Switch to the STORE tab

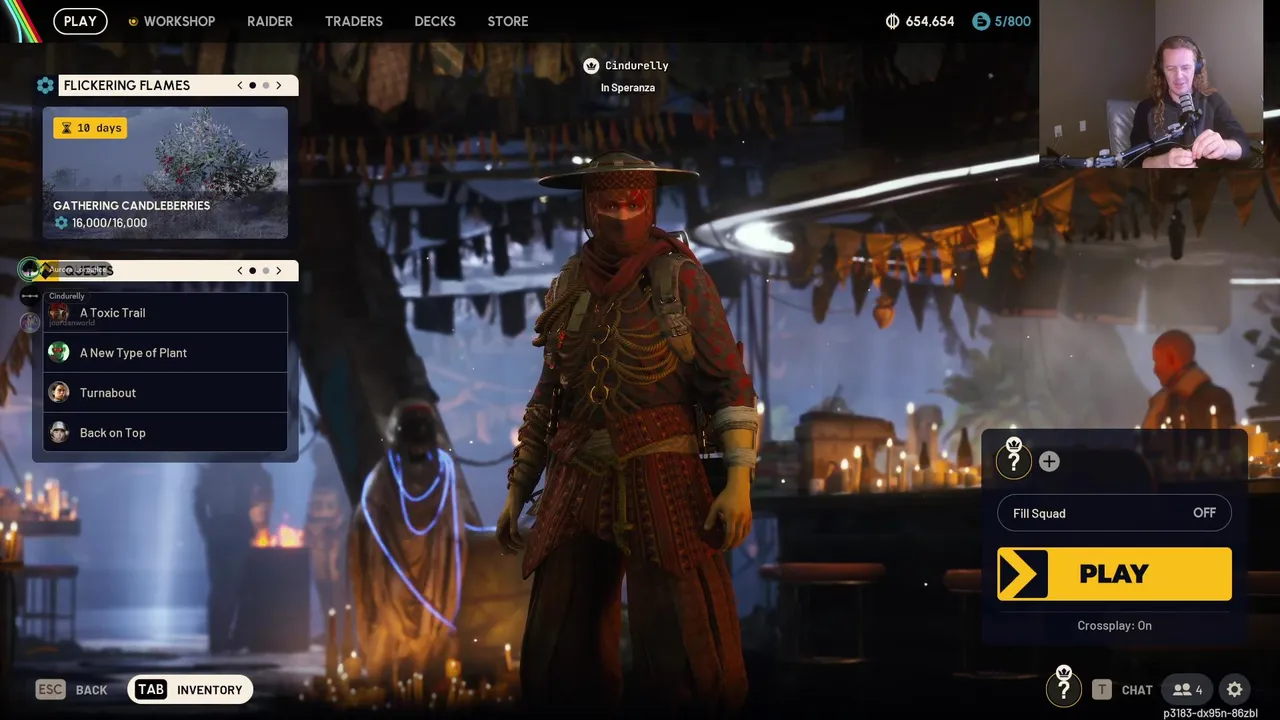pos(508,21)
